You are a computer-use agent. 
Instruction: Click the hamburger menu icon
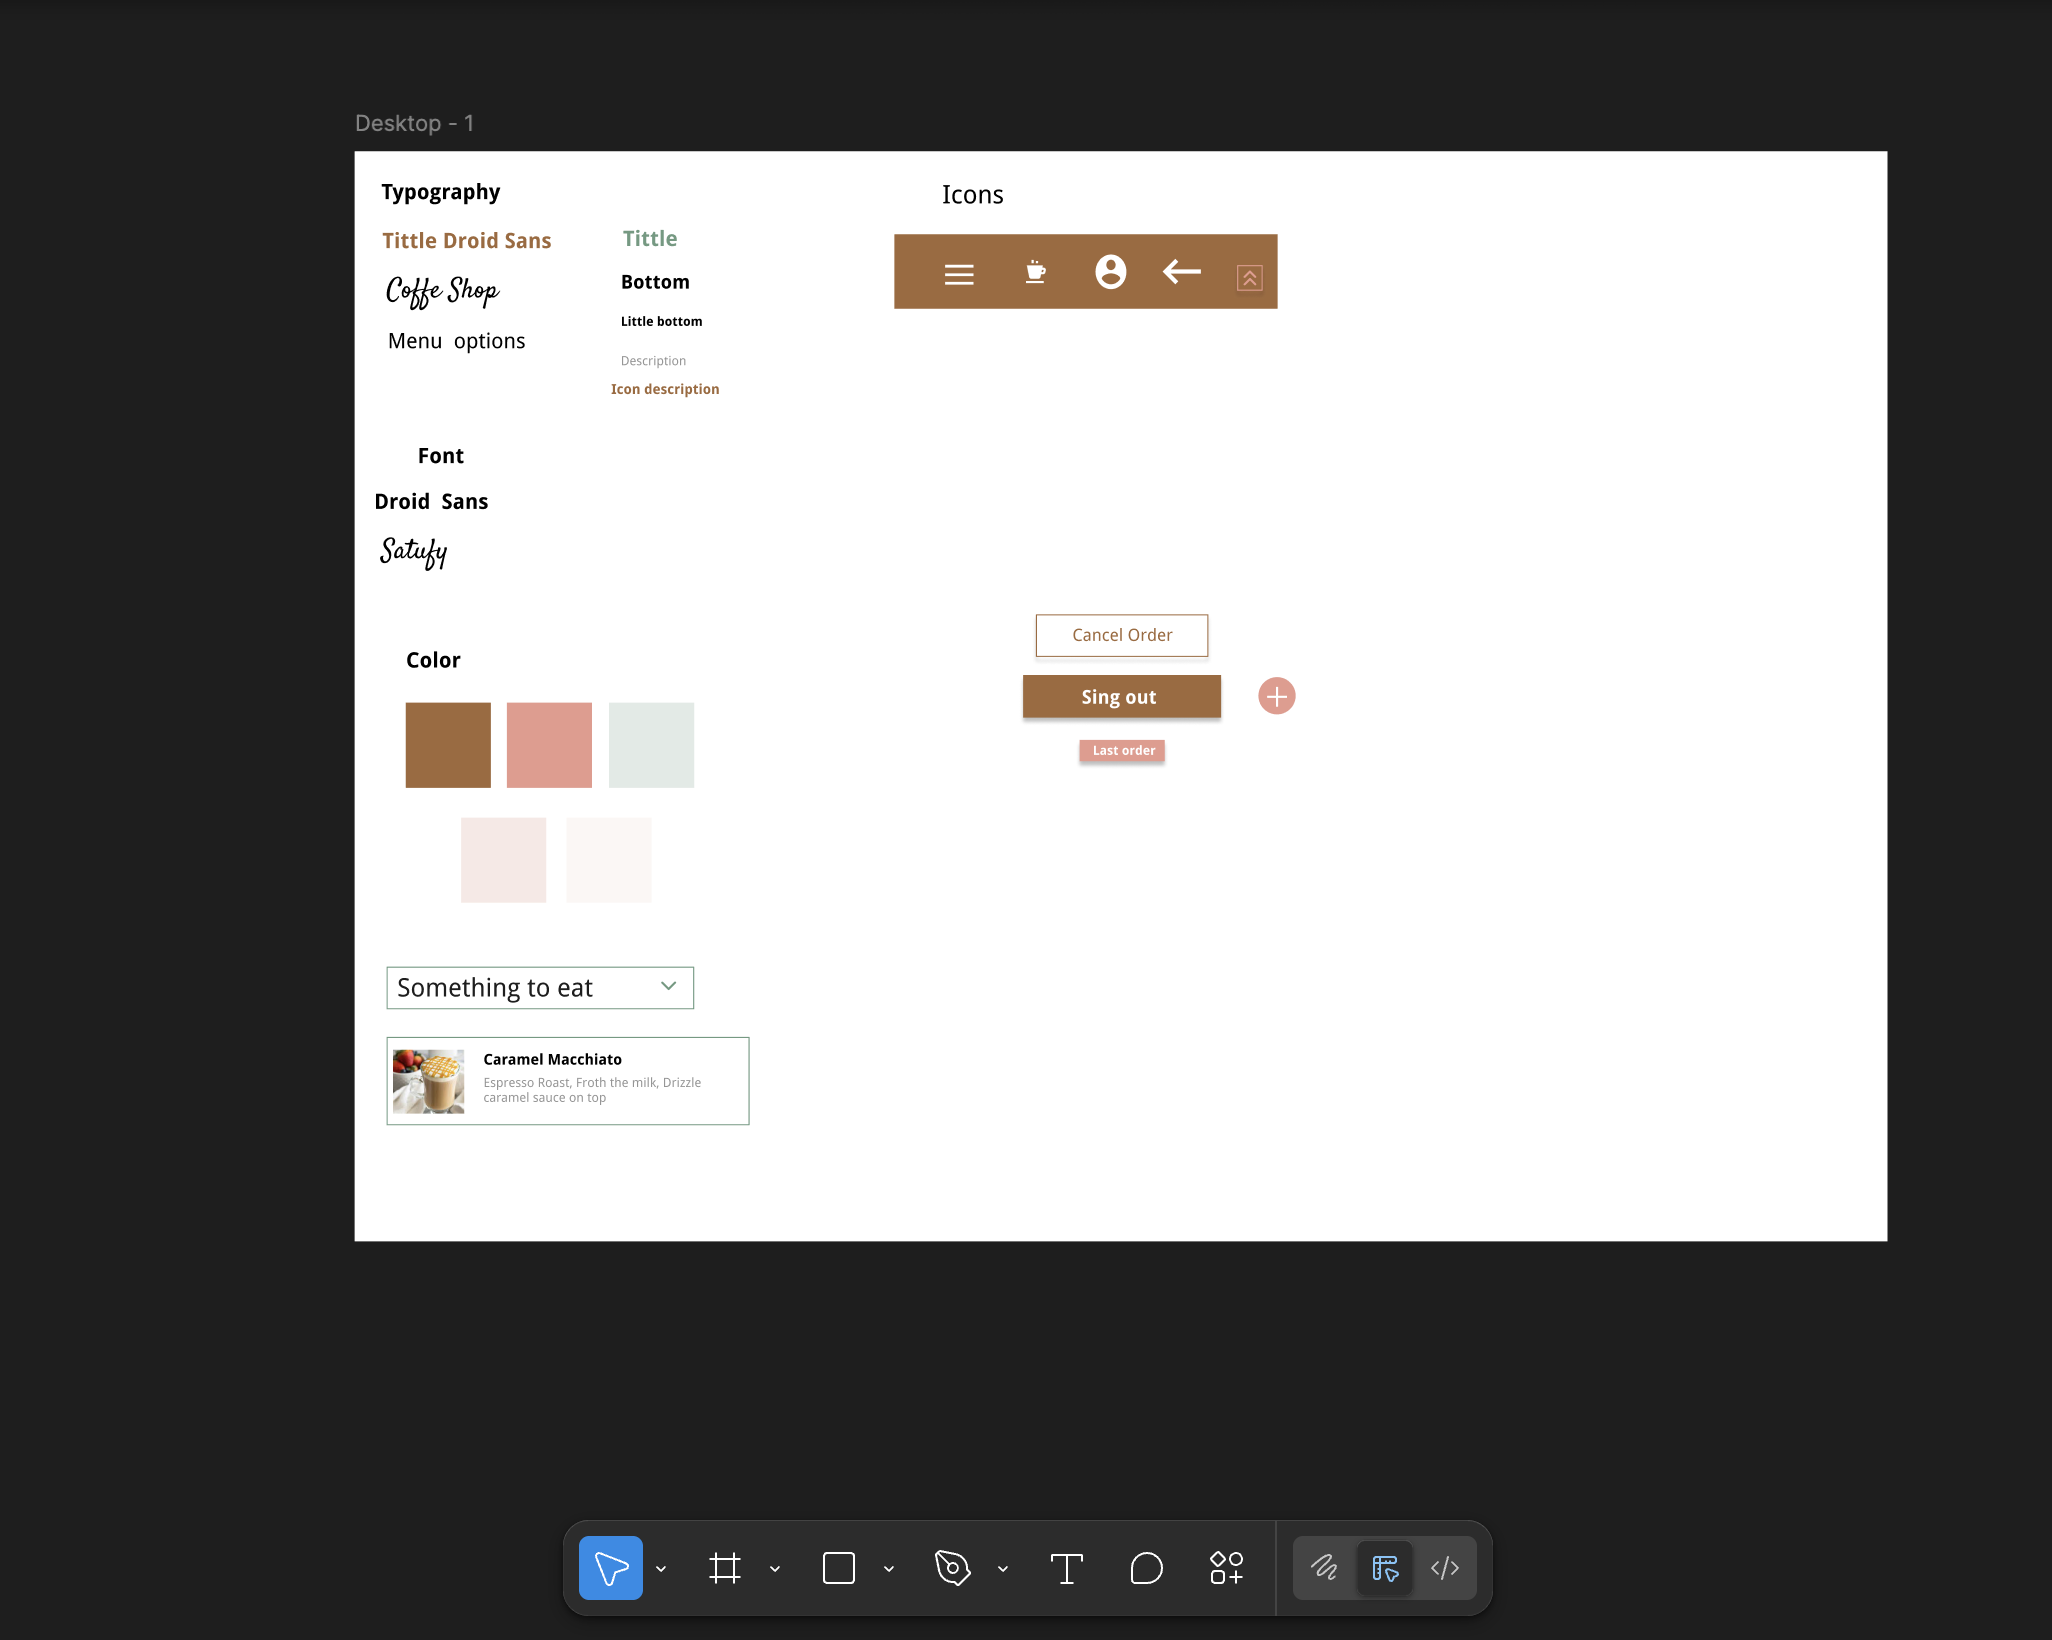(959, 274)
